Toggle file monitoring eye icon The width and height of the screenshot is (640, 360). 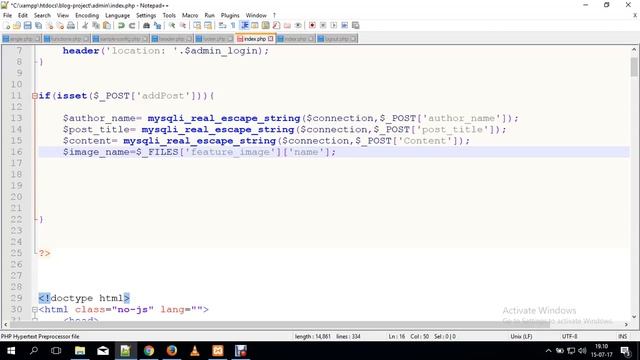click(298, 25)
